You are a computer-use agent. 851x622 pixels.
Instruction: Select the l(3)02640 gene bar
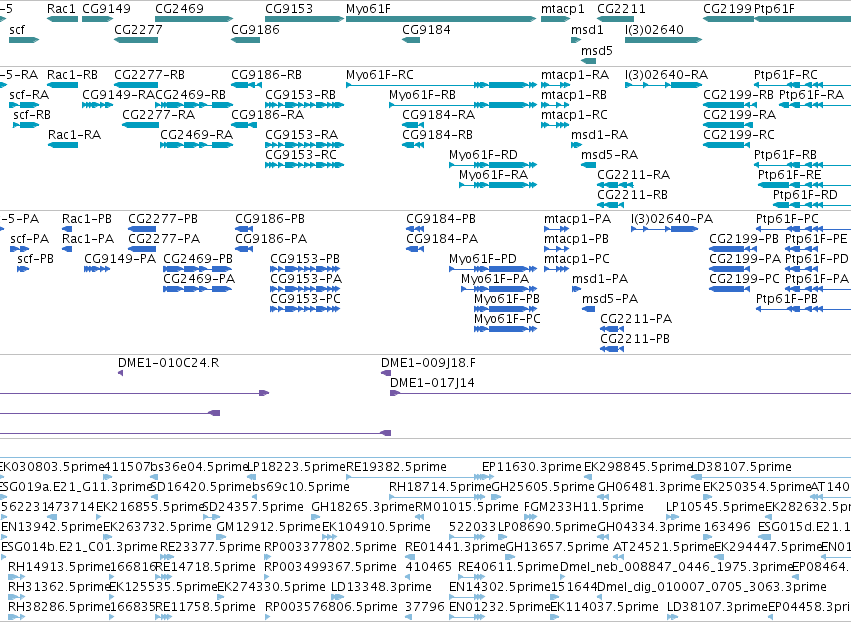pos(663,40)
